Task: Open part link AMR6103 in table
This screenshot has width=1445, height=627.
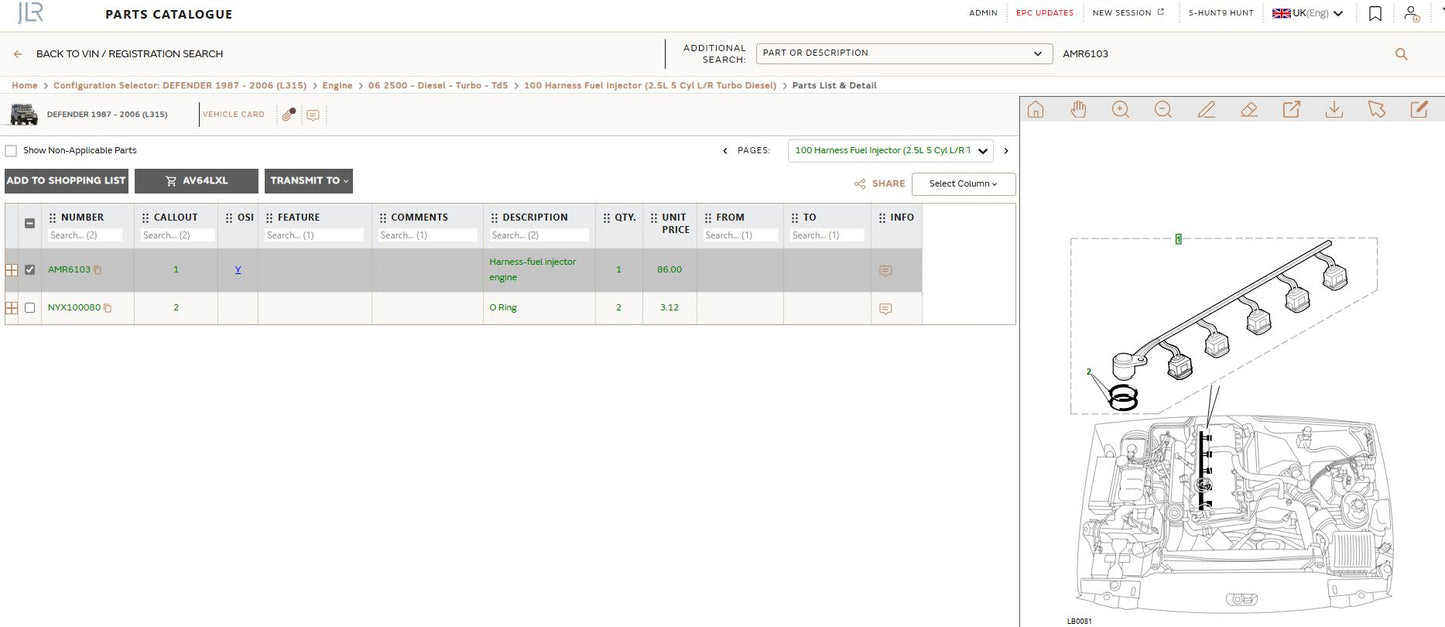Action: point(69,270)
